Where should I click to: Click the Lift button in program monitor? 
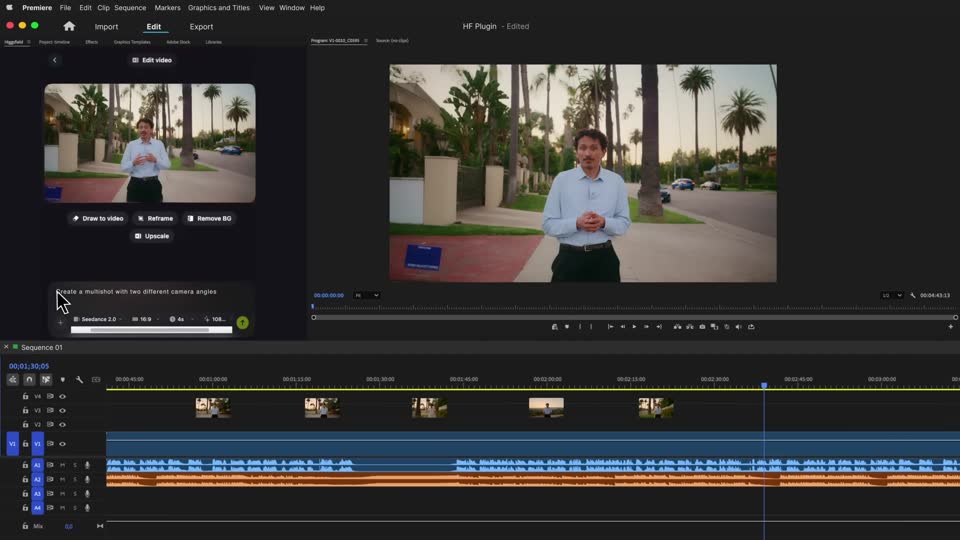point(677,327)
